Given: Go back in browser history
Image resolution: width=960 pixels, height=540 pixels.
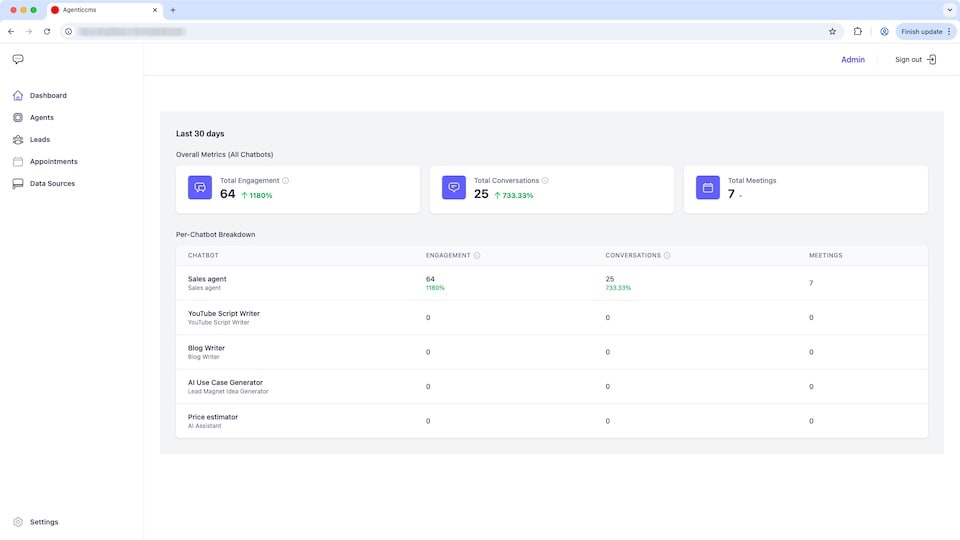Looking at the screenshot, I should (11, 32).
